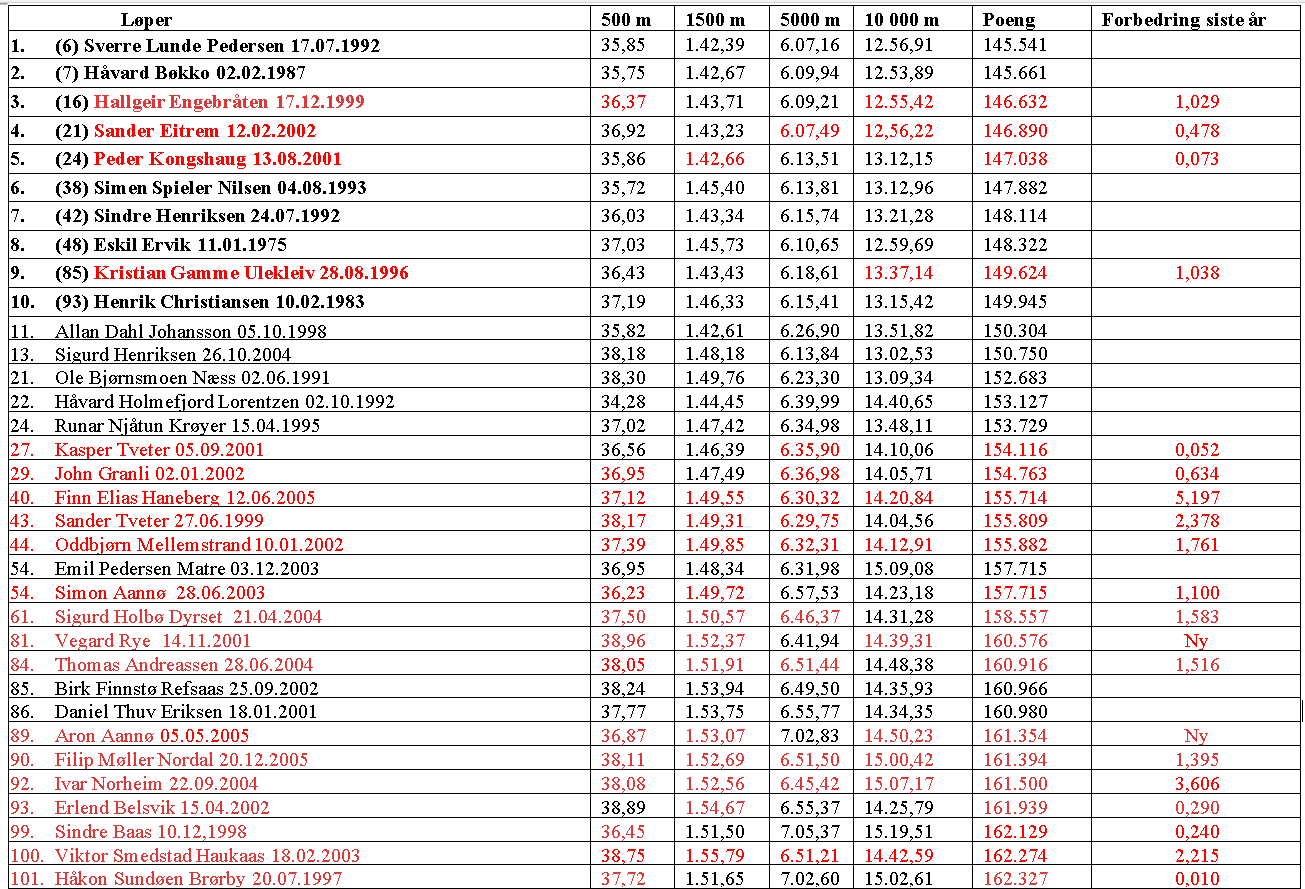Image resolution: width=1305 pixels, height=889 pixels.
Task: Click the Poeng column header
Action: tap(1009, 20)
